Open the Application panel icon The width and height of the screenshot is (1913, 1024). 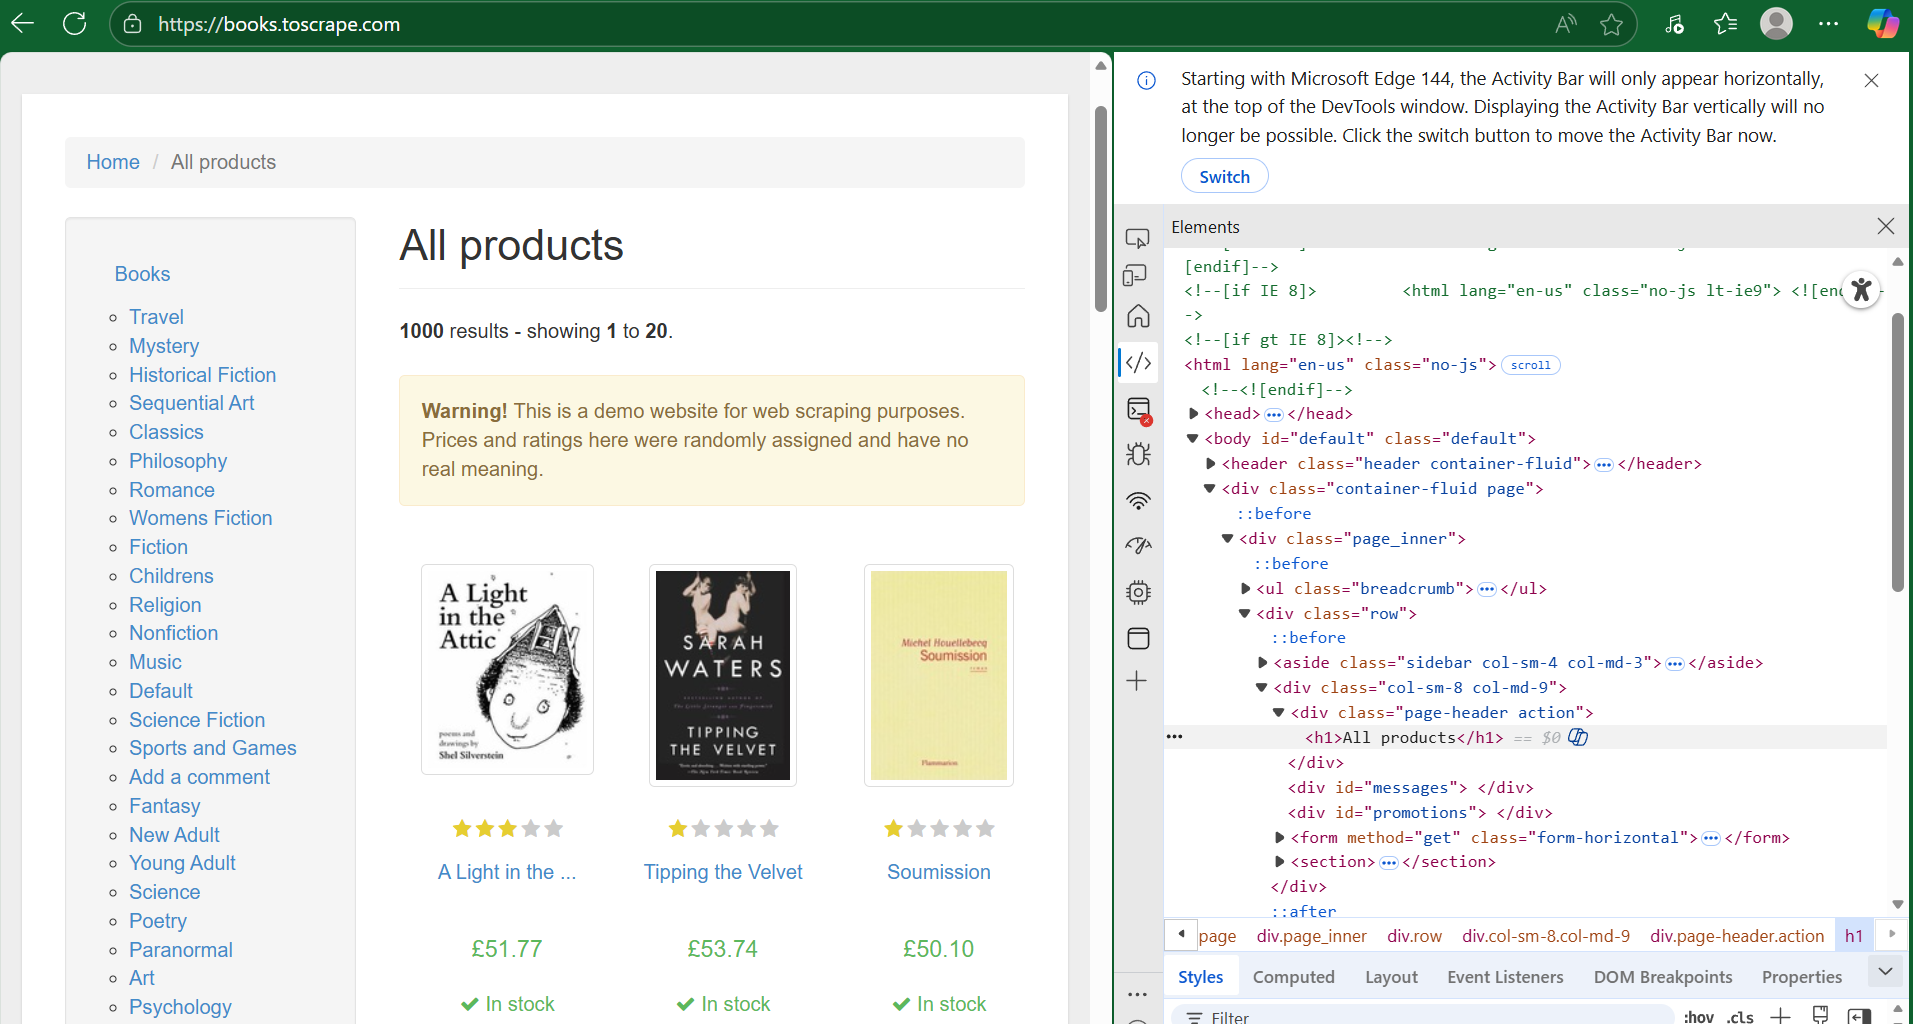coord(1138,638)
